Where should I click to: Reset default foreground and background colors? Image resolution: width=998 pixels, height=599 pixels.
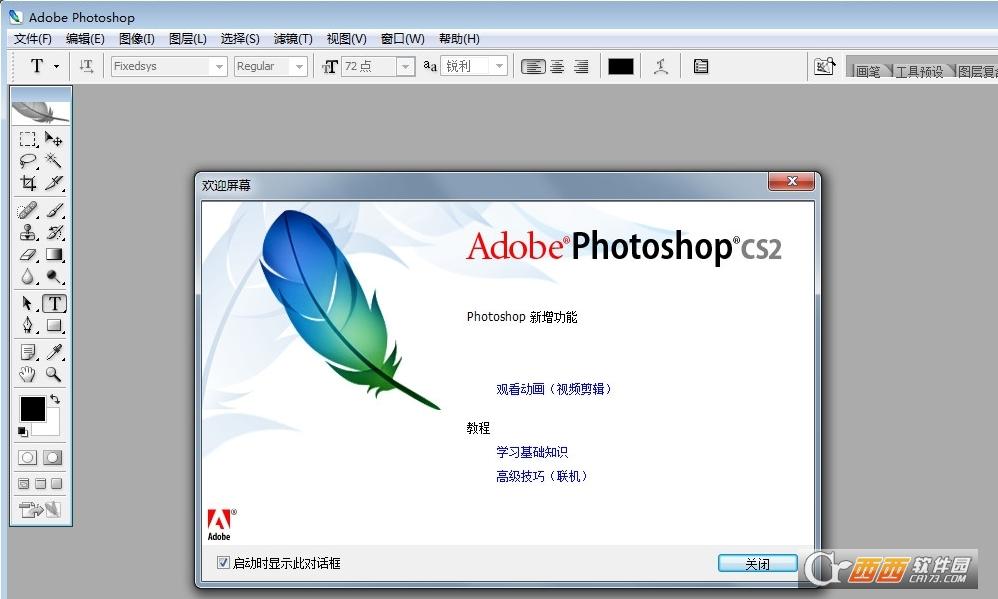tap(23, 432)
